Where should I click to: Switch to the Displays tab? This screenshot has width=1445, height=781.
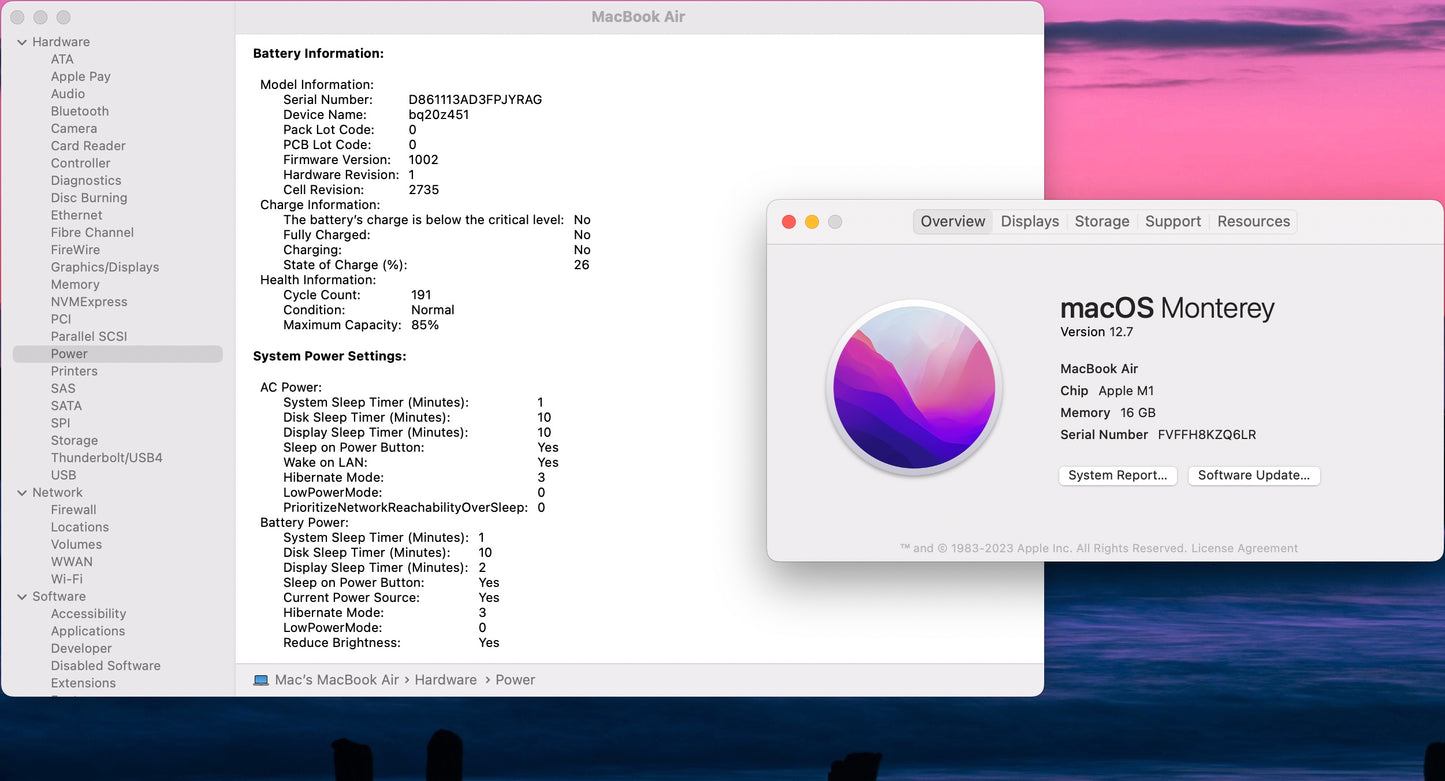coord(1030,222)
